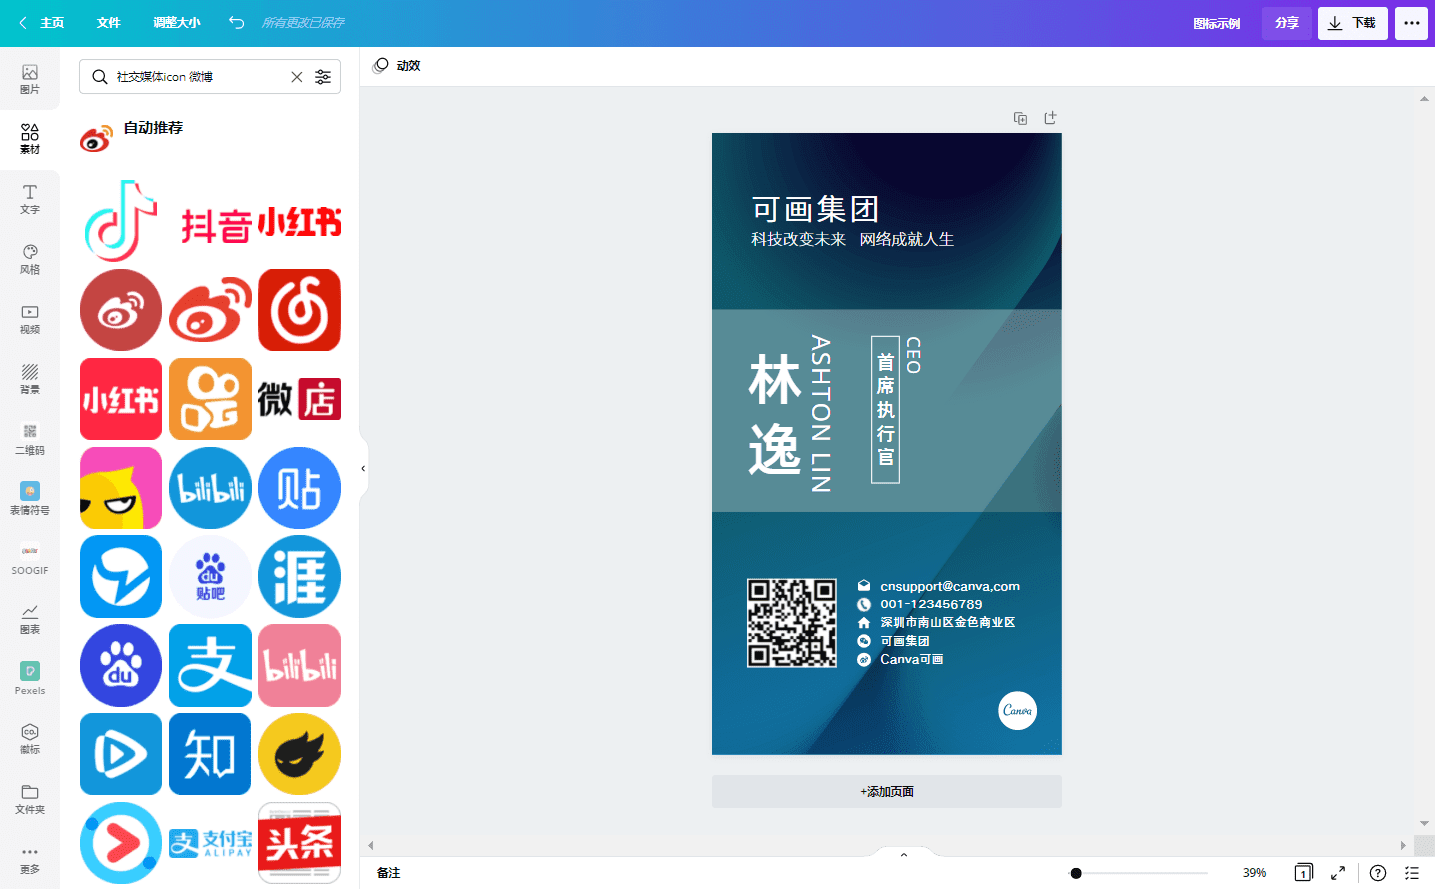Select the QR code on the card

[x=792, y=623]
